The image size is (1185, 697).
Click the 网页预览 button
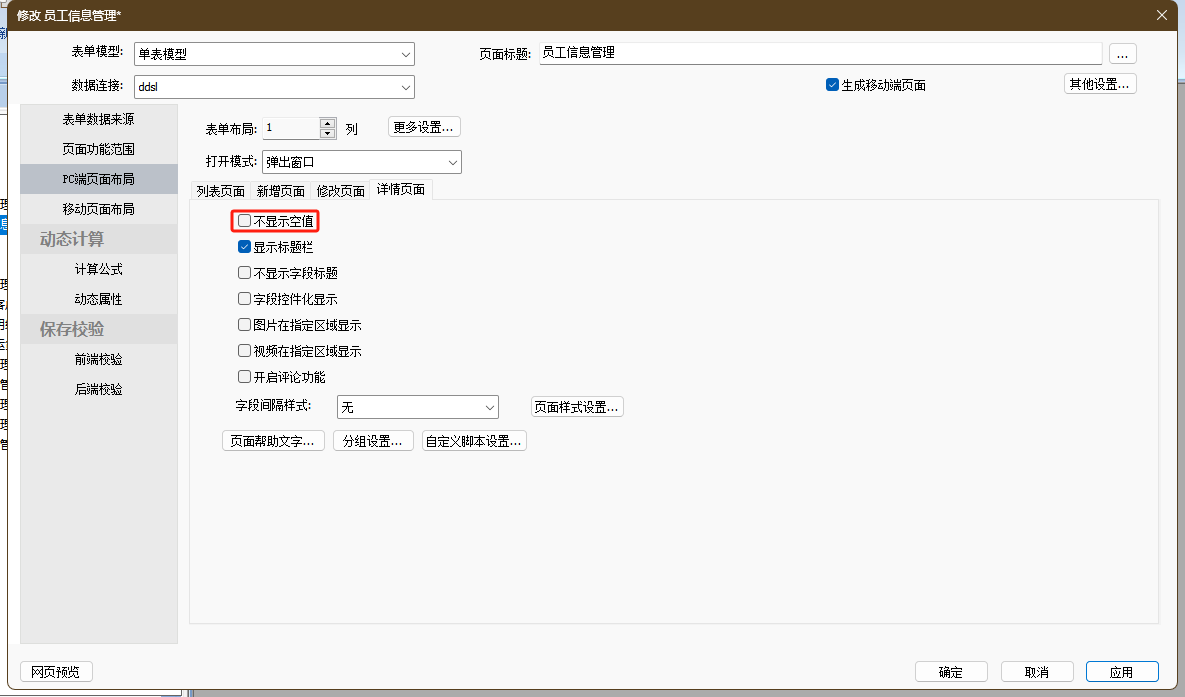56,672
